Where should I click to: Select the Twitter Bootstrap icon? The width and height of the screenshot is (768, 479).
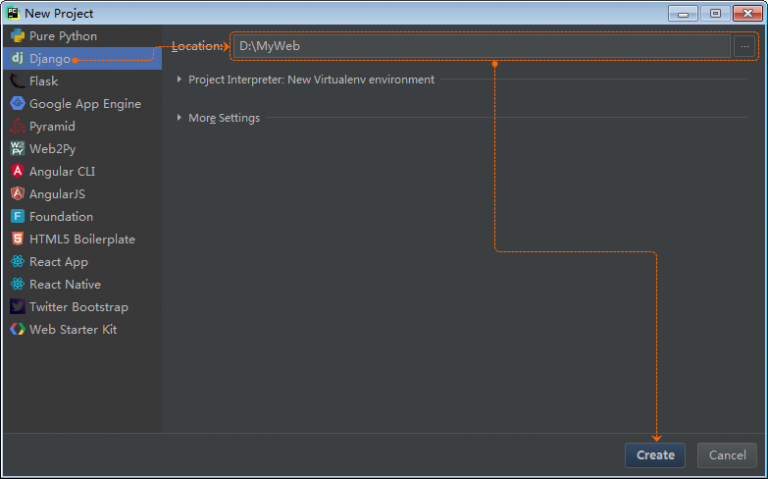(x=17, y=307)
